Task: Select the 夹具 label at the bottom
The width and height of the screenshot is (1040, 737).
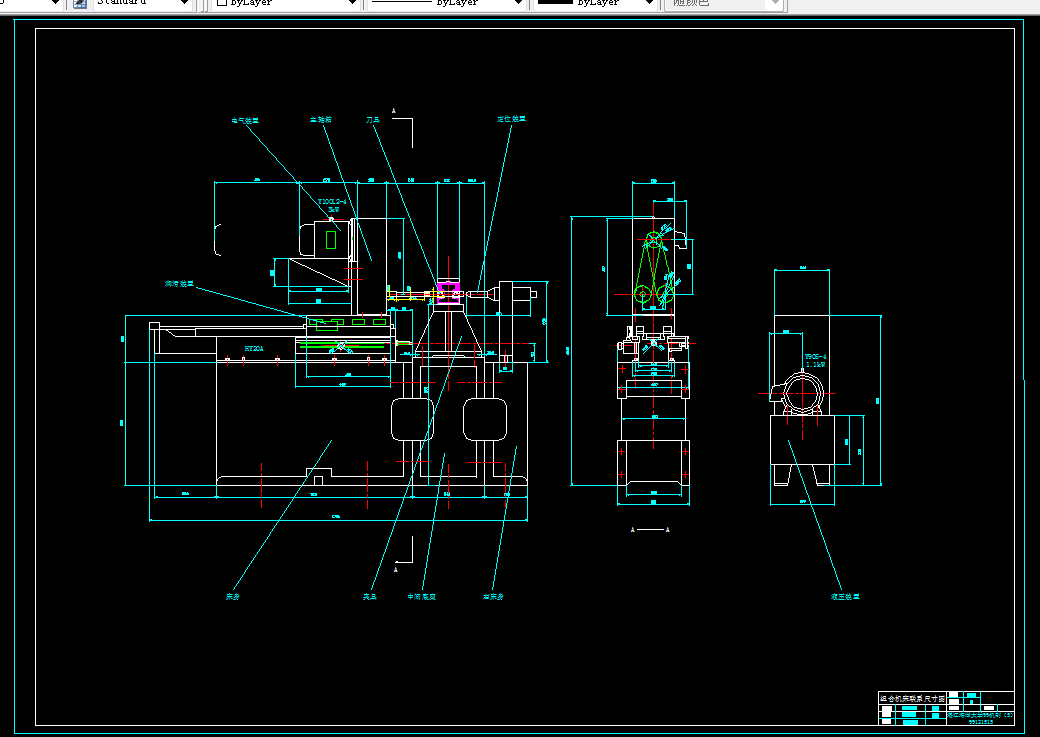Action: click(369, 597)
